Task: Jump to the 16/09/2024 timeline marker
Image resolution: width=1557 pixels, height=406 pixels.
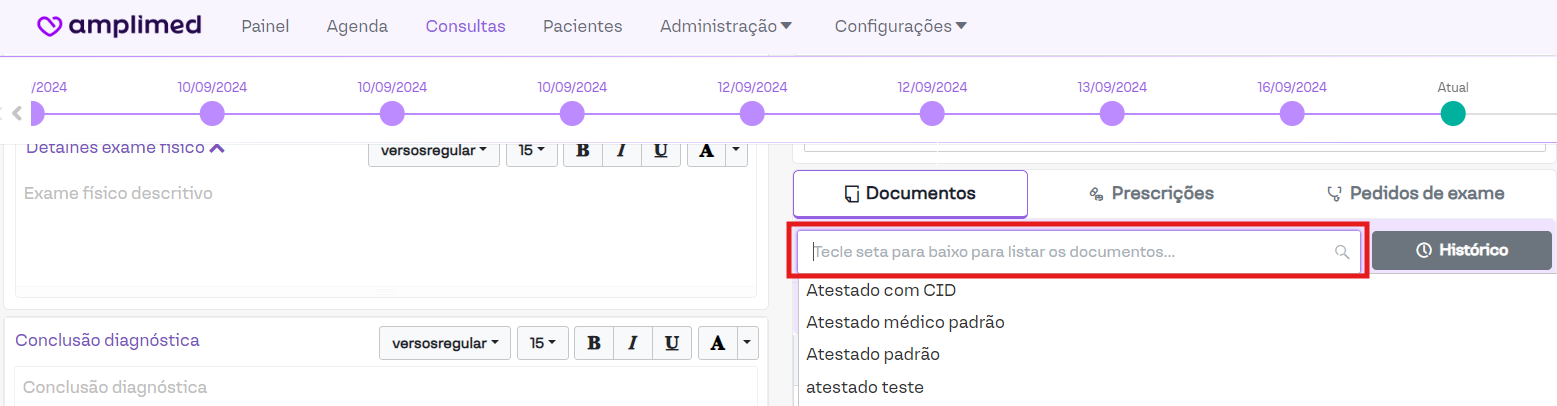Action: (1292, 114)
